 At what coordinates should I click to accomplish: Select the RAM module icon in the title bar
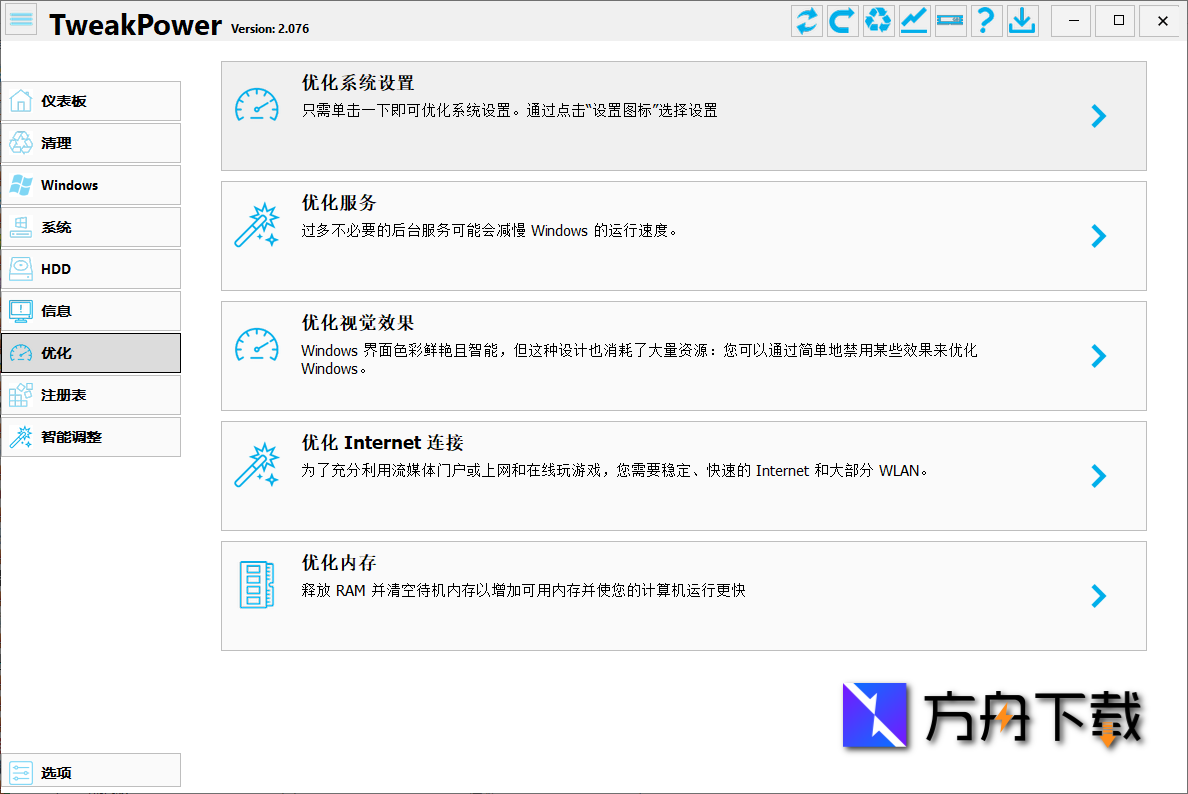coord(950,20)
